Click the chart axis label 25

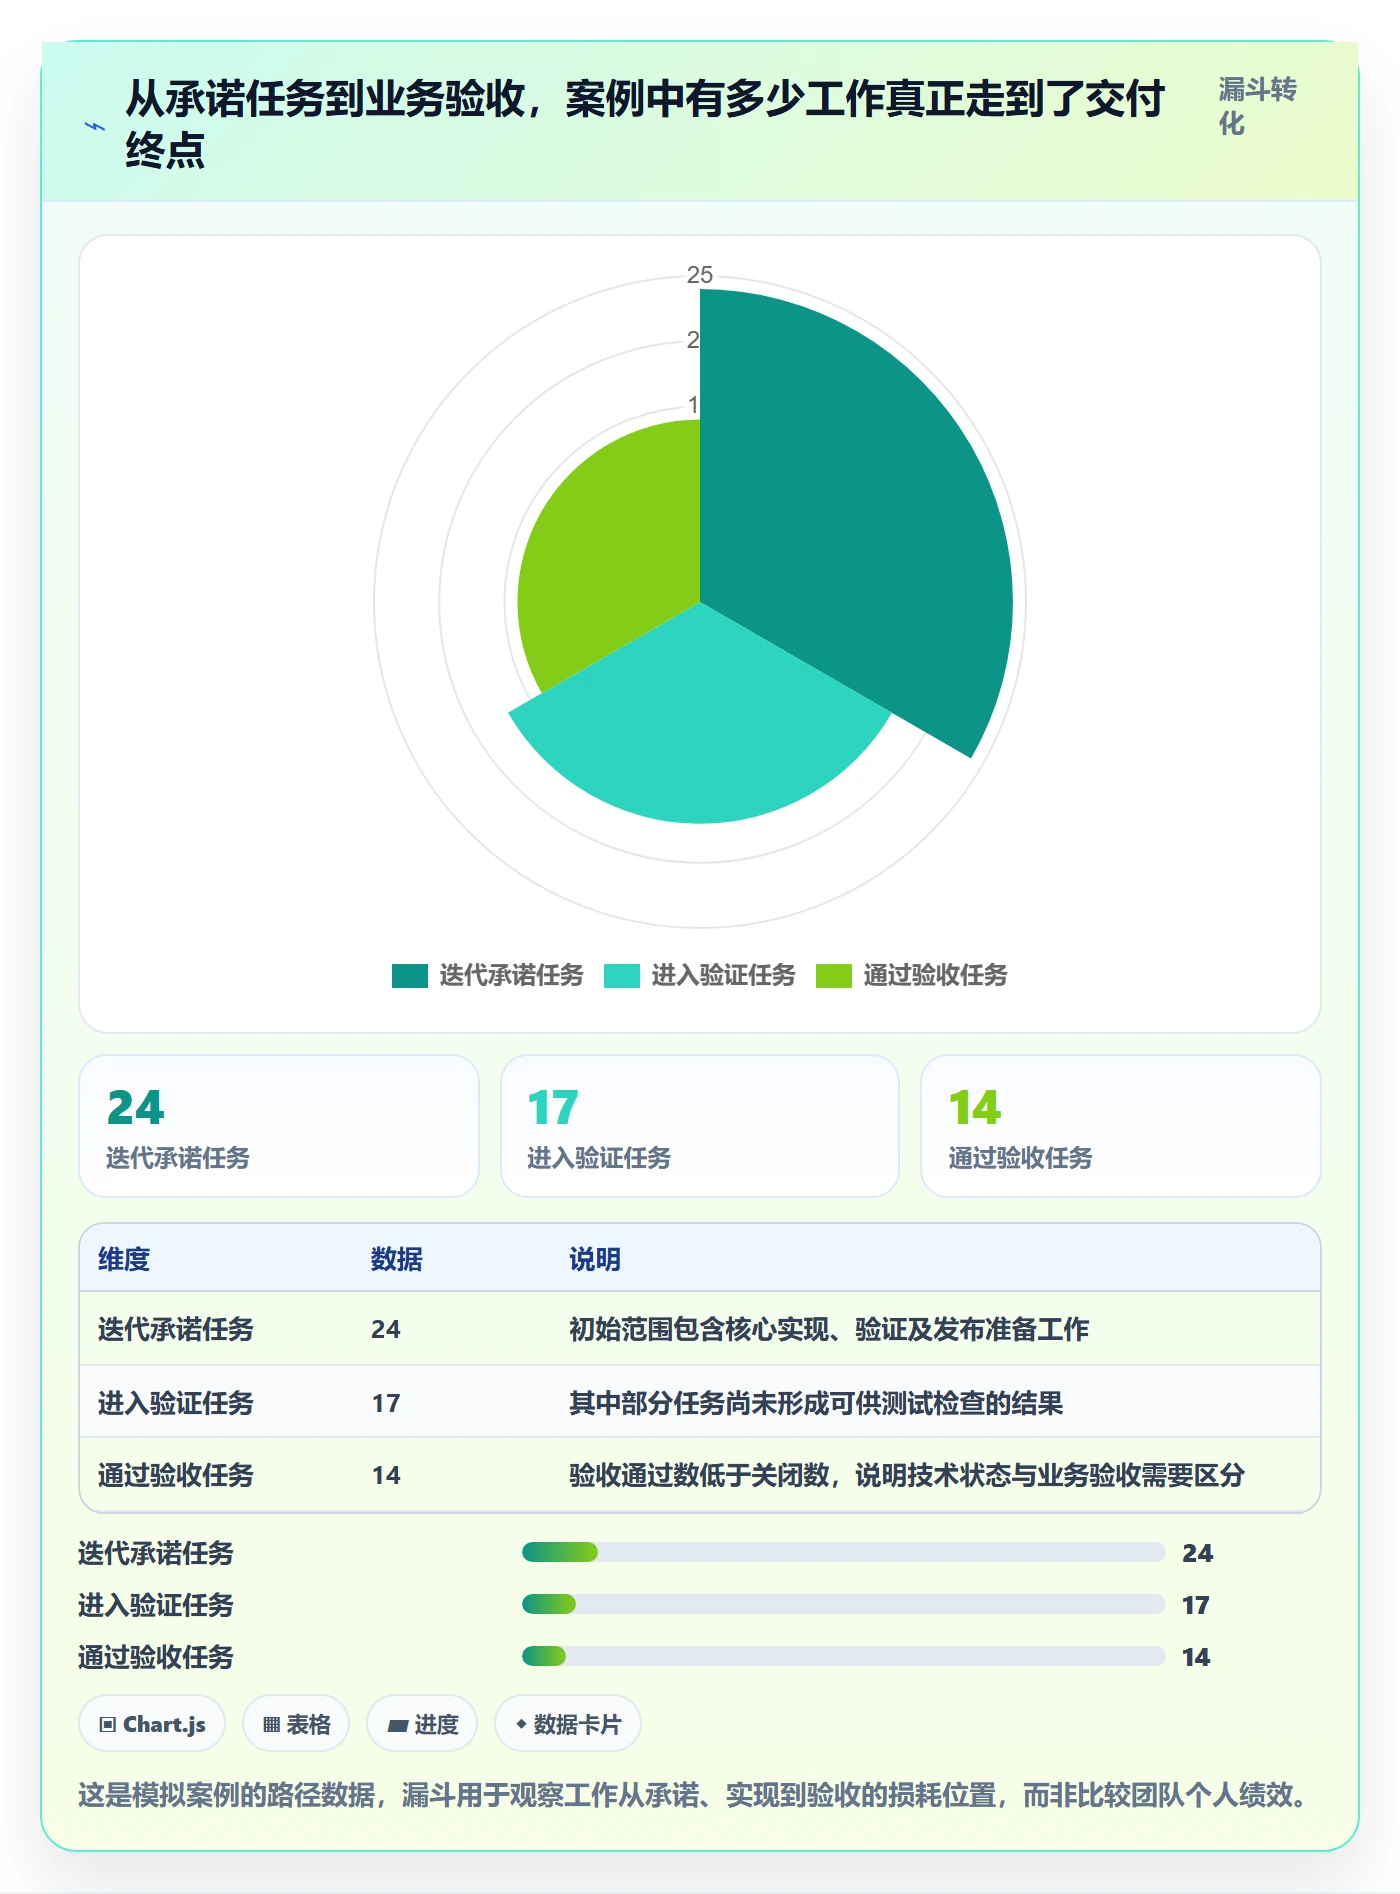click(700, 275)
